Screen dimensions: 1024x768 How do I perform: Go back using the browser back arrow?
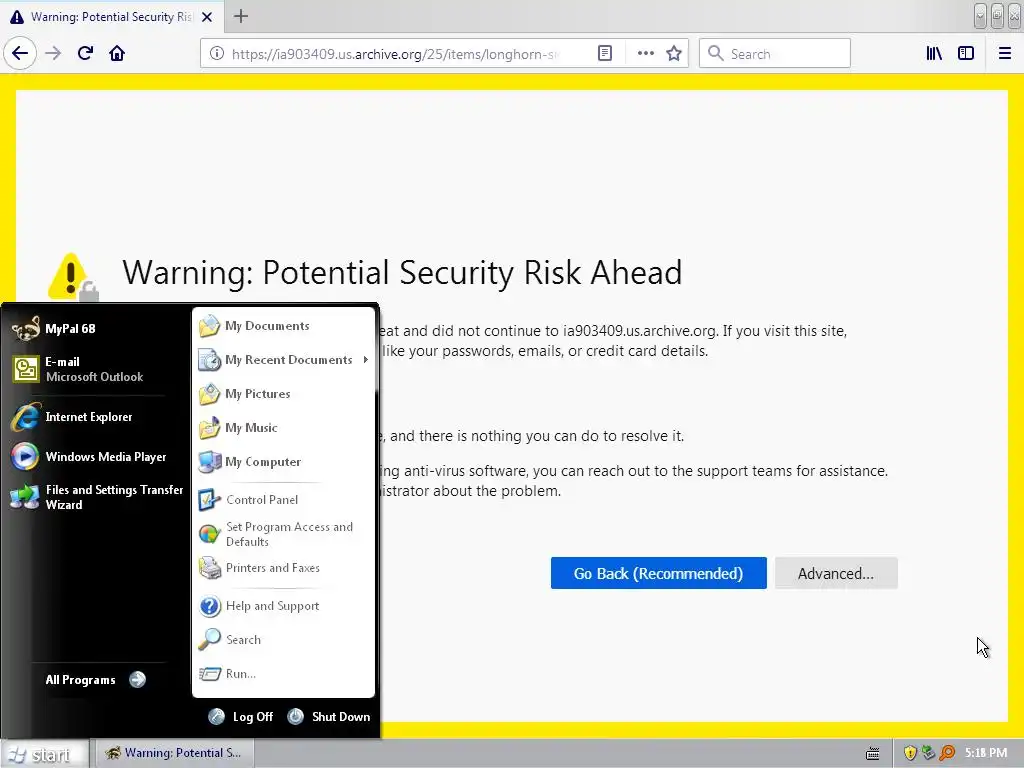(20, 53)
